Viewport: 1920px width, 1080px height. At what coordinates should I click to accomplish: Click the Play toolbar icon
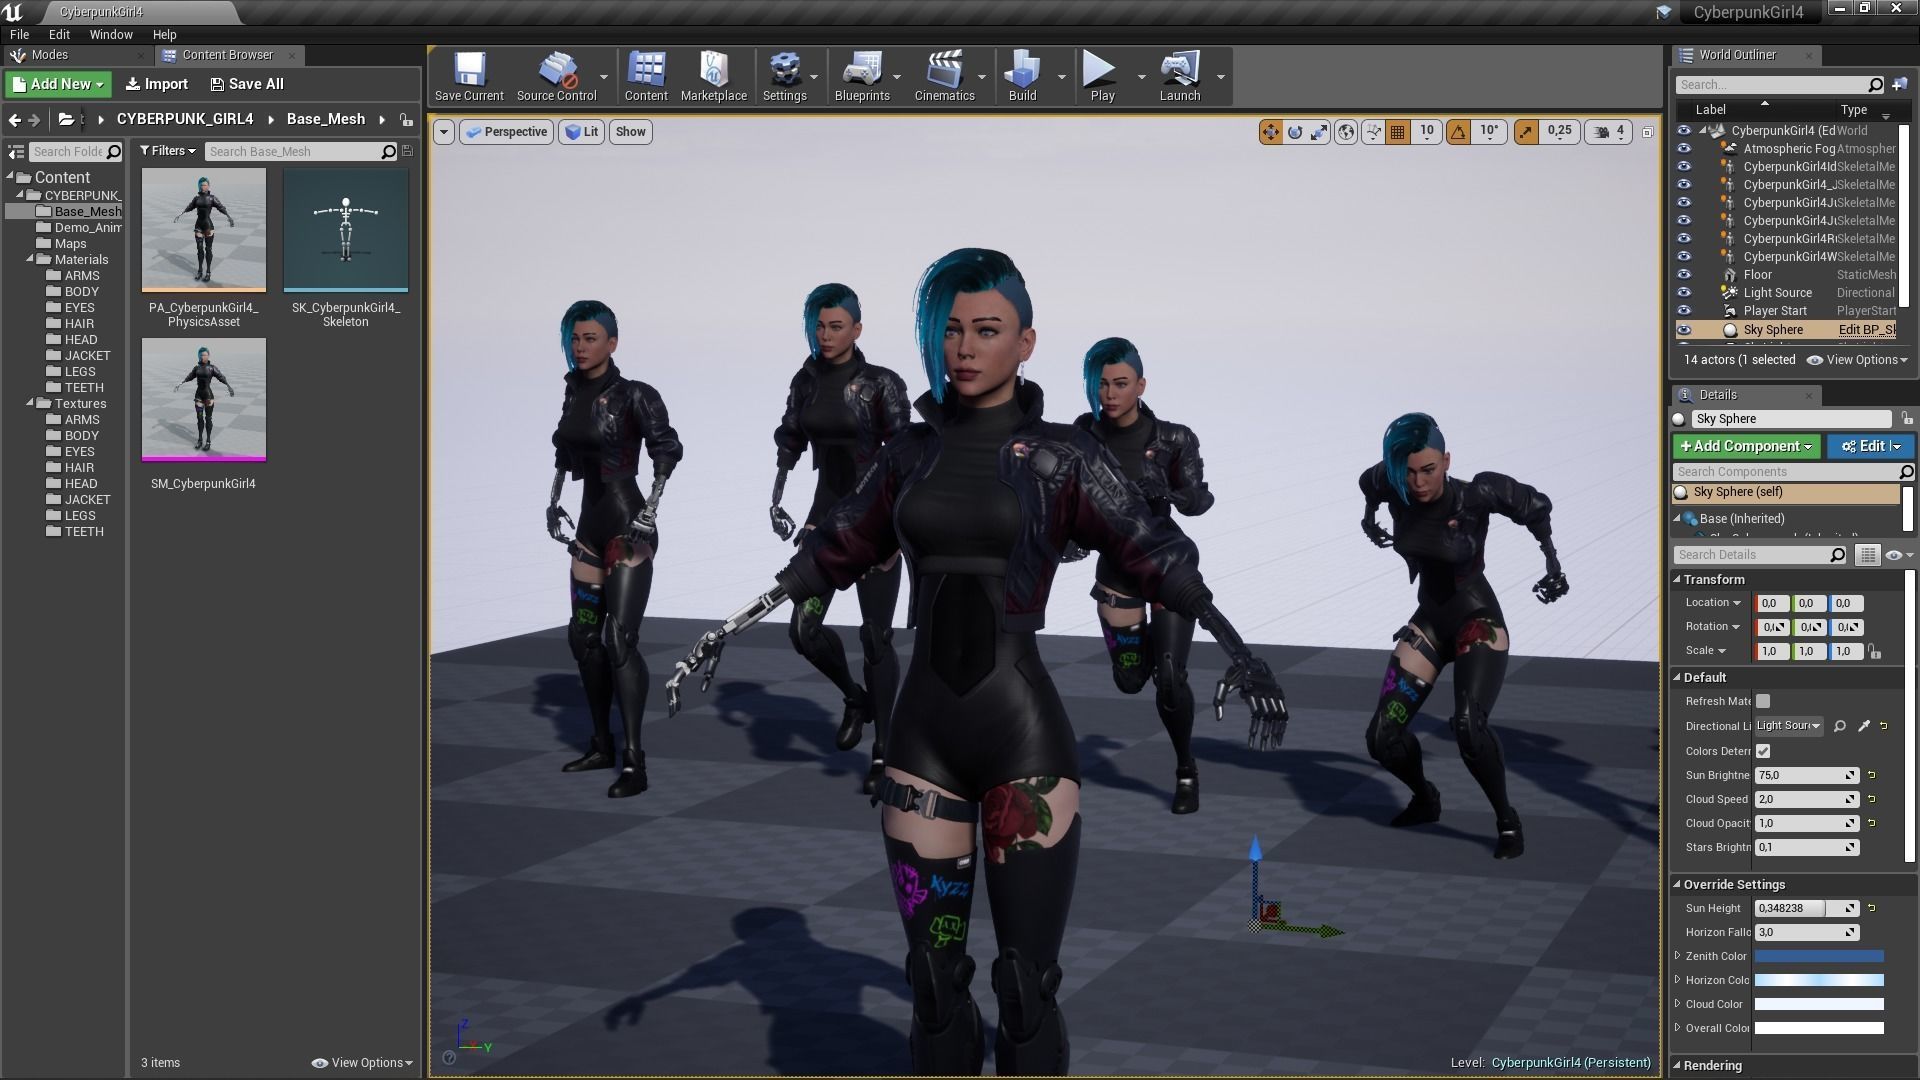(x=1102, y=77)
